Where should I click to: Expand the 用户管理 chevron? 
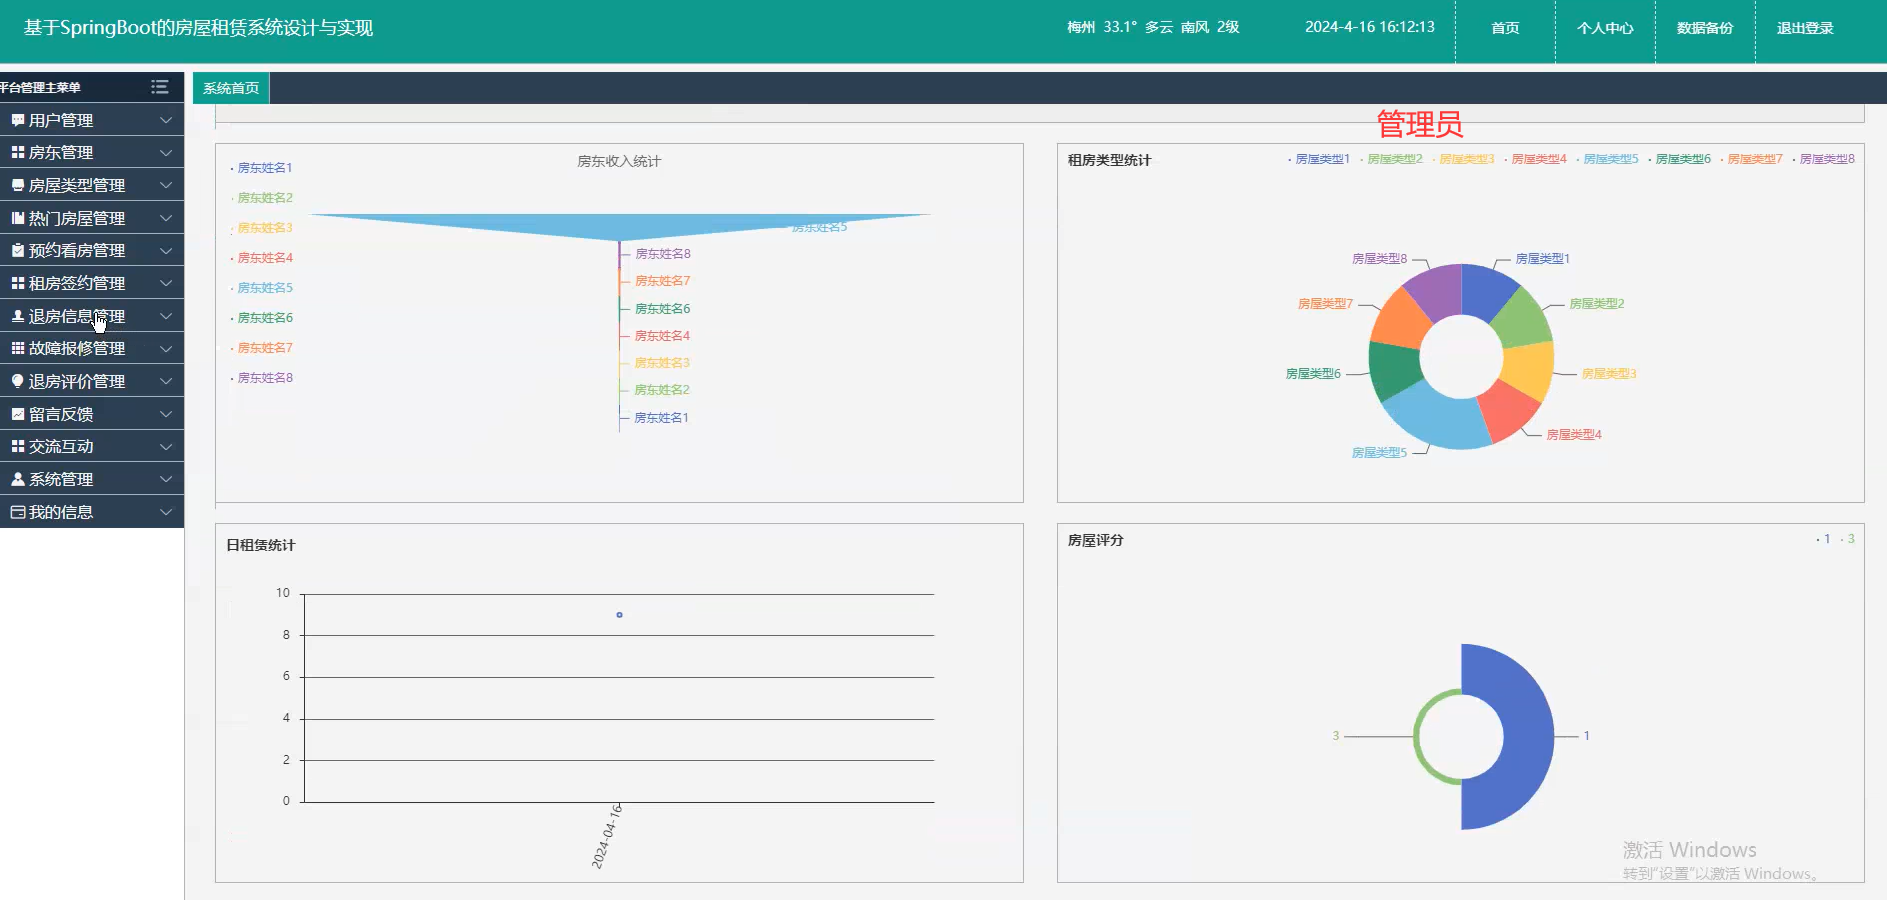[166, 120]
